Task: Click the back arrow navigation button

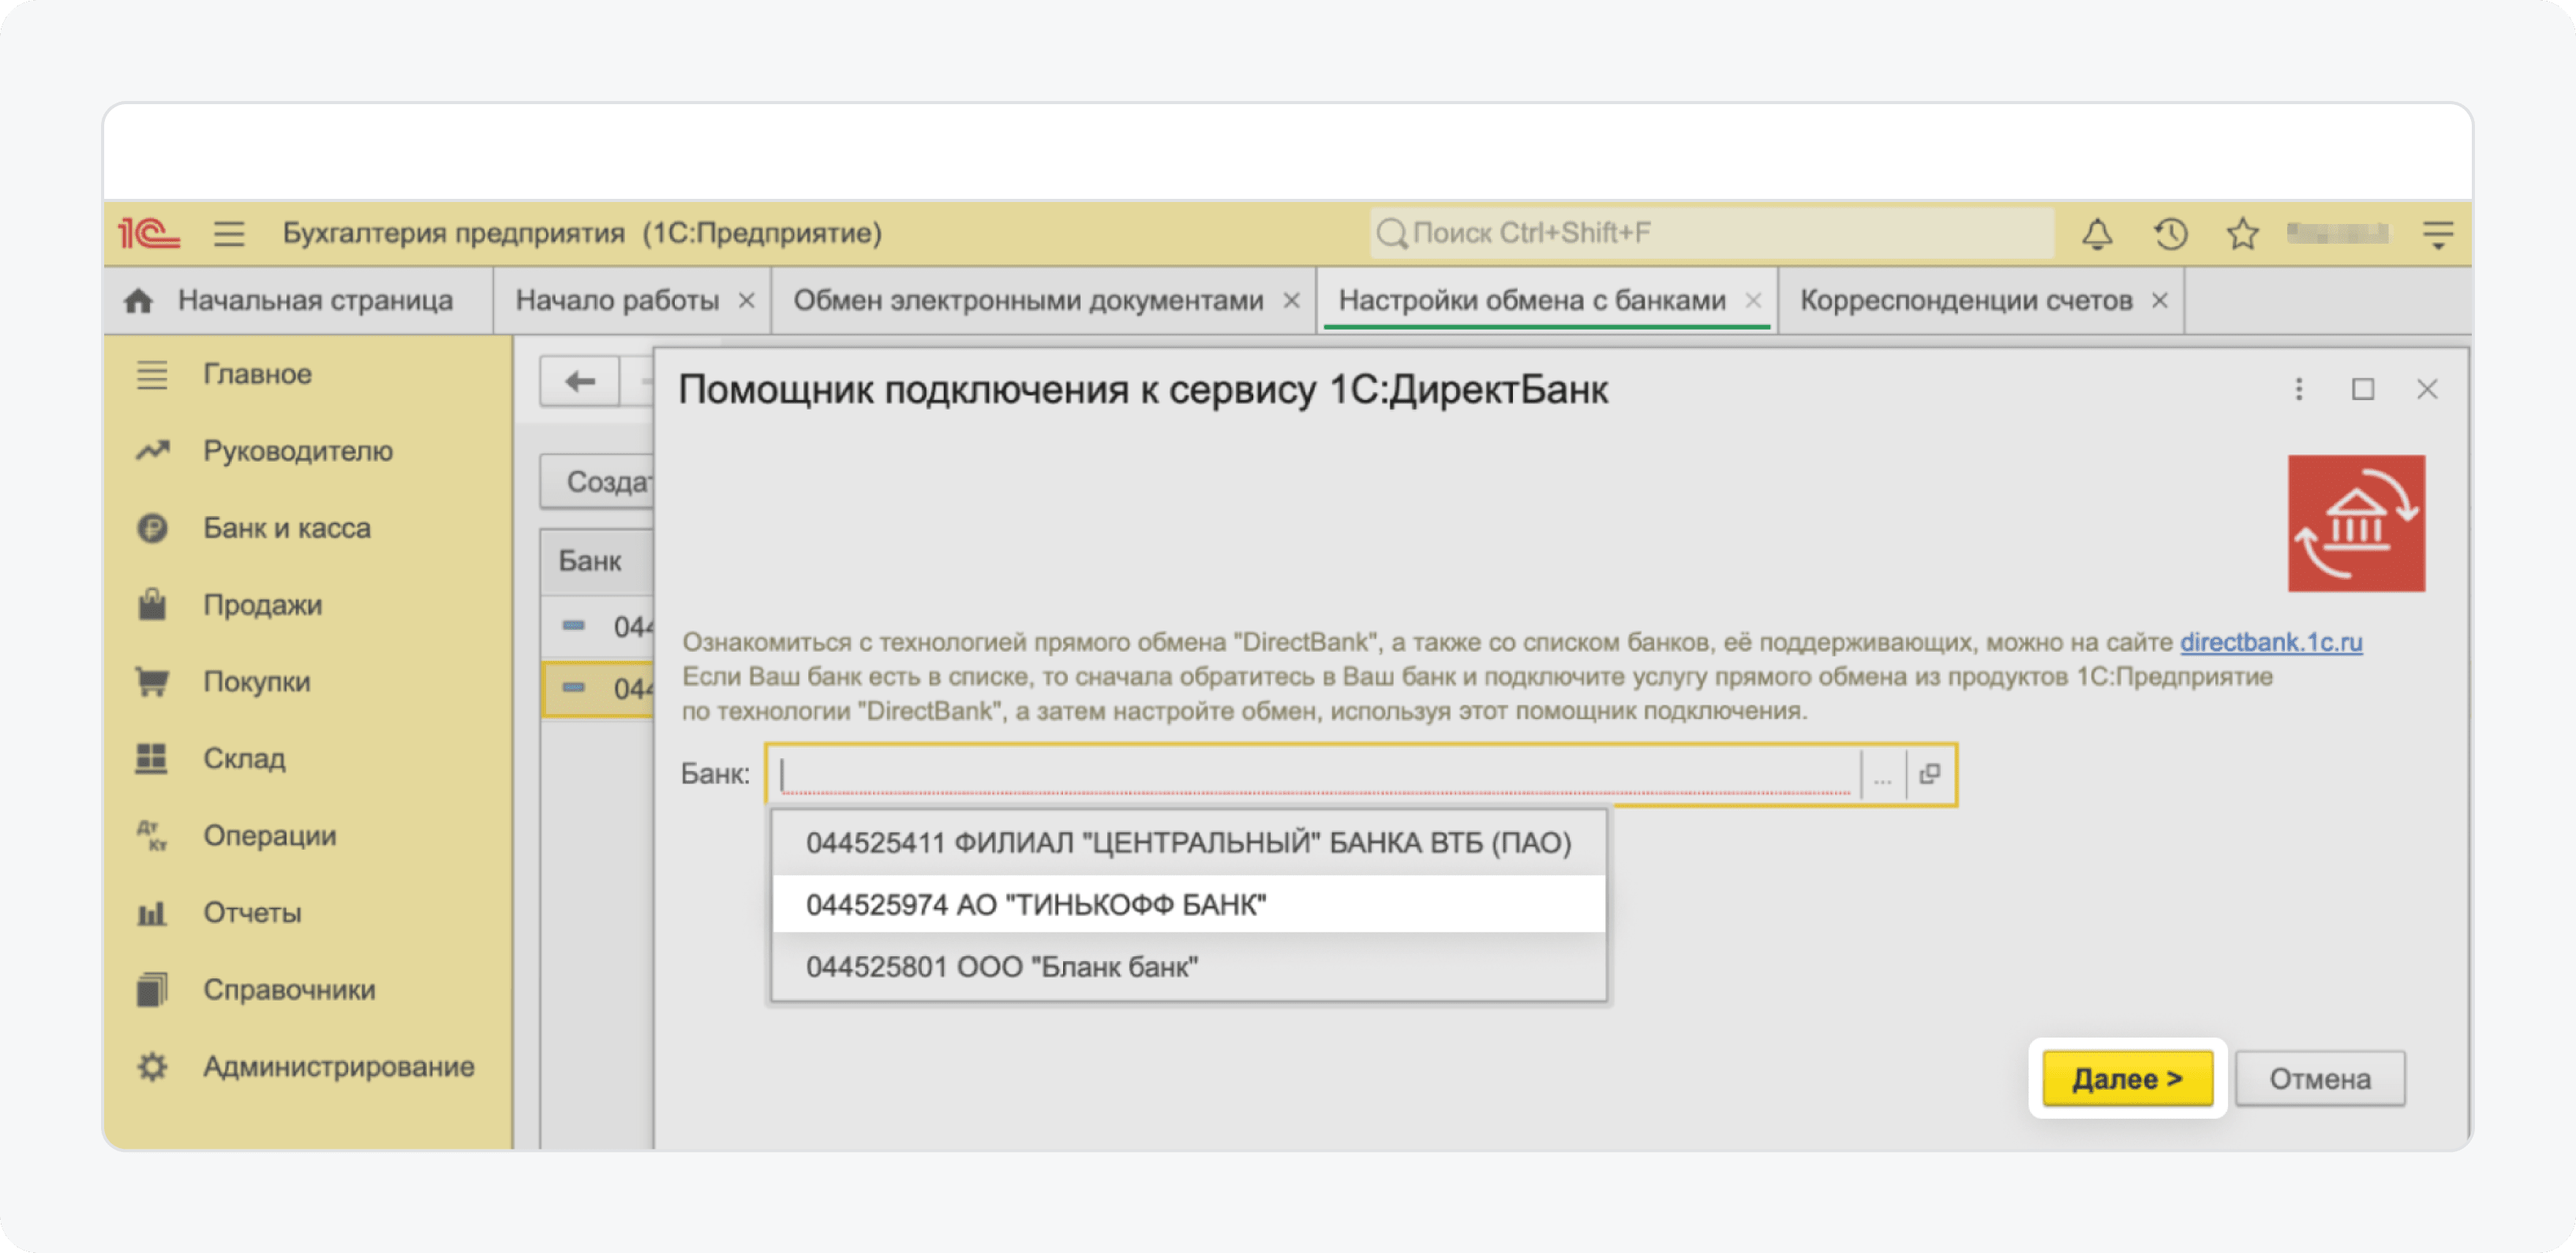Action: 580,382
